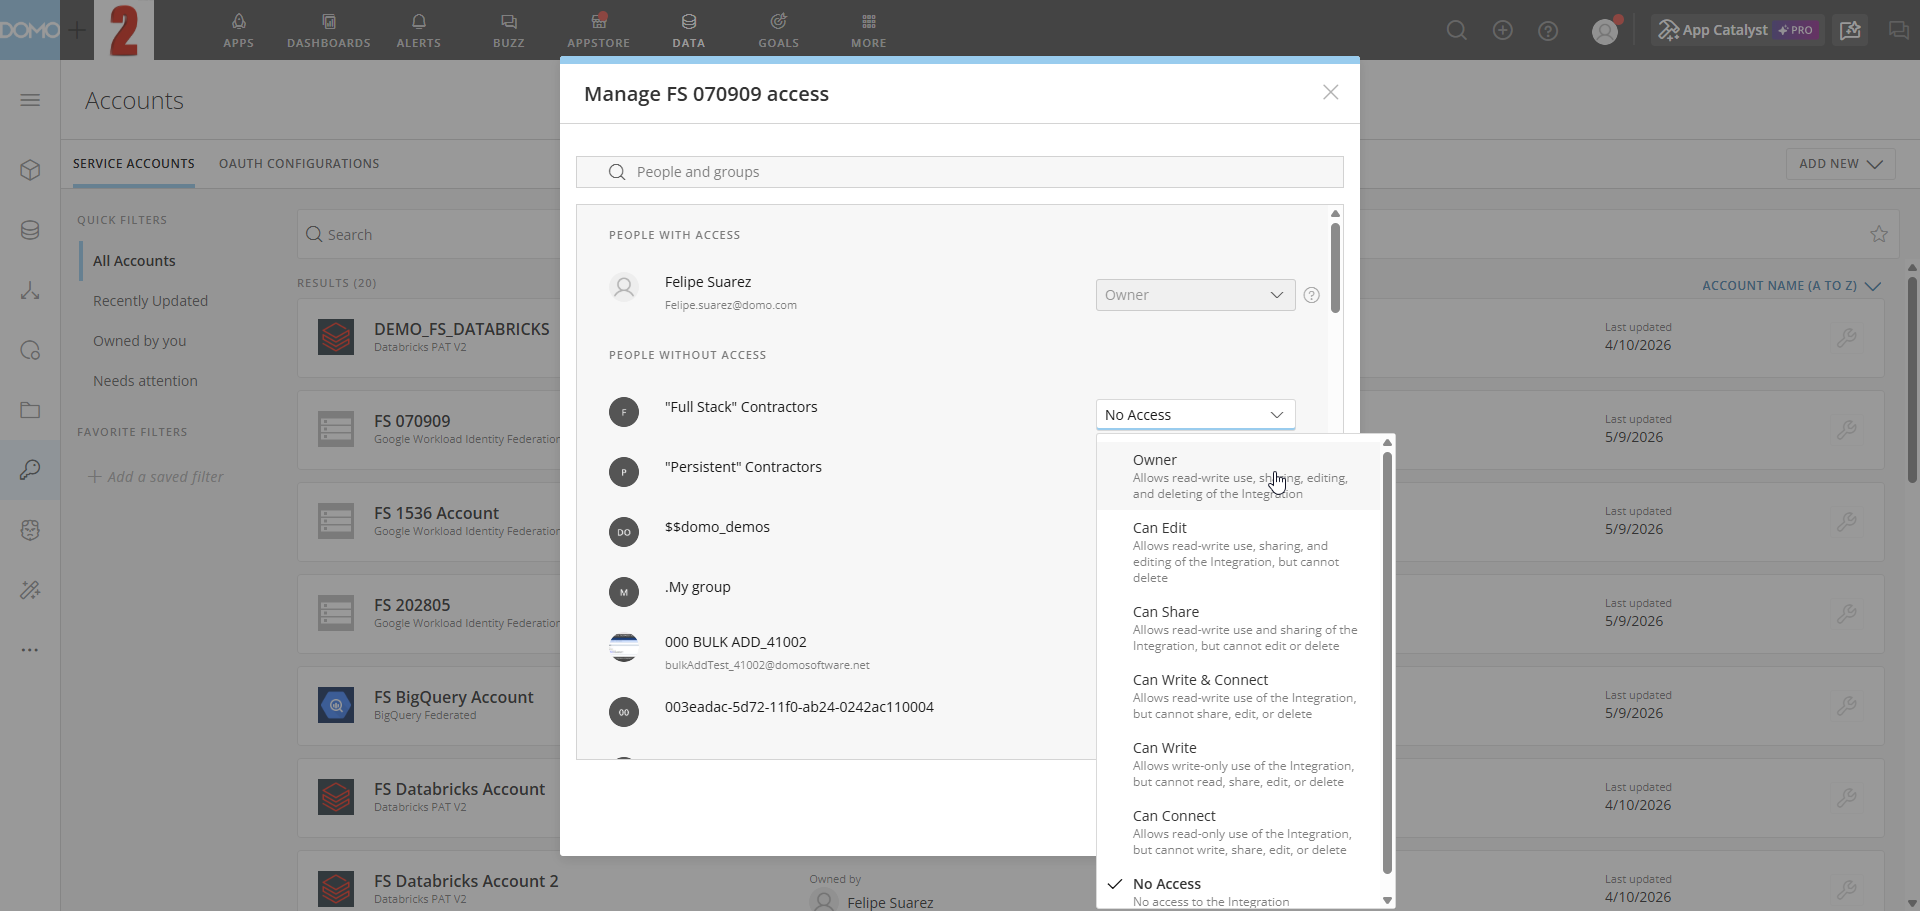Image resolution: width=1920 pixels, height=911 pixels.
Task: Click the Domo logo in the header
Action: [30, 30]
